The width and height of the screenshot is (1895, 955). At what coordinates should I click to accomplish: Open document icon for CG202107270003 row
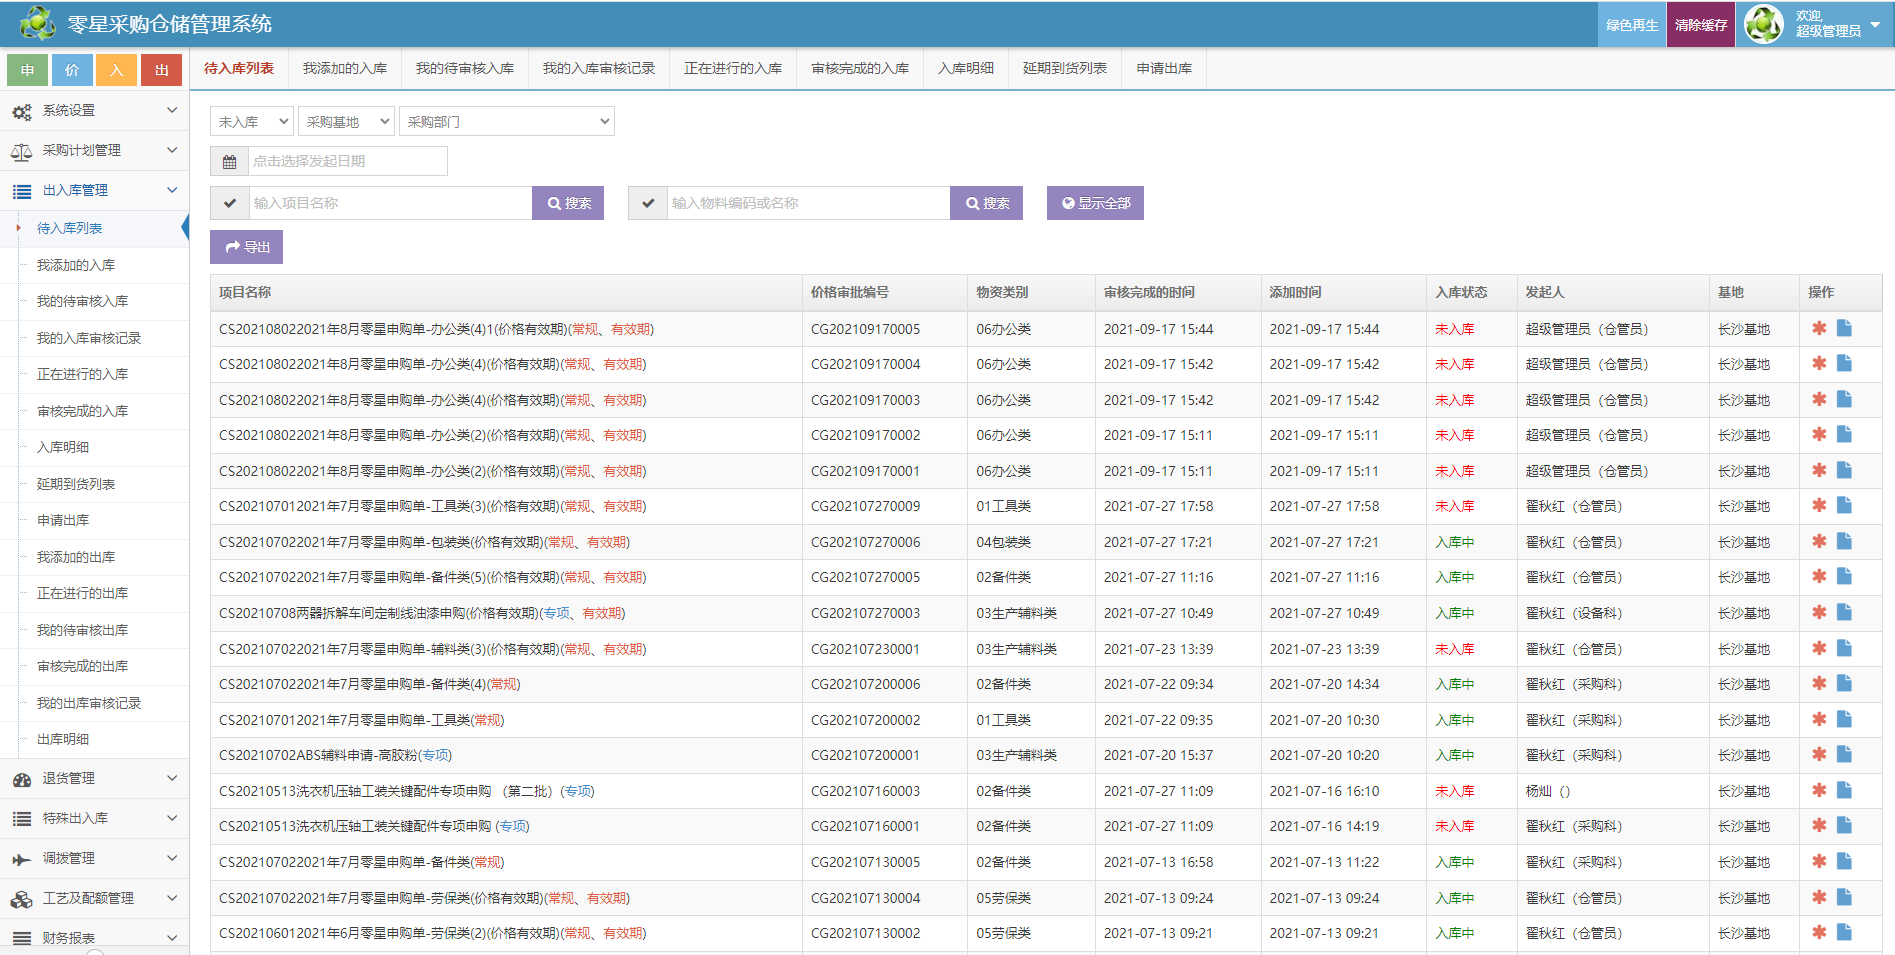(1844, 612)
